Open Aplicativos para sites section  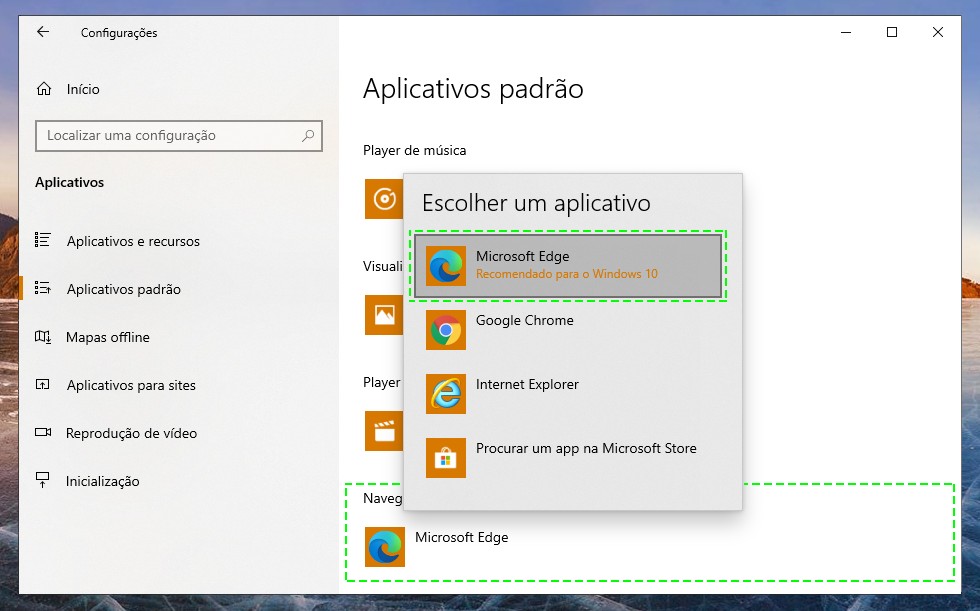[x=131, y=385]
